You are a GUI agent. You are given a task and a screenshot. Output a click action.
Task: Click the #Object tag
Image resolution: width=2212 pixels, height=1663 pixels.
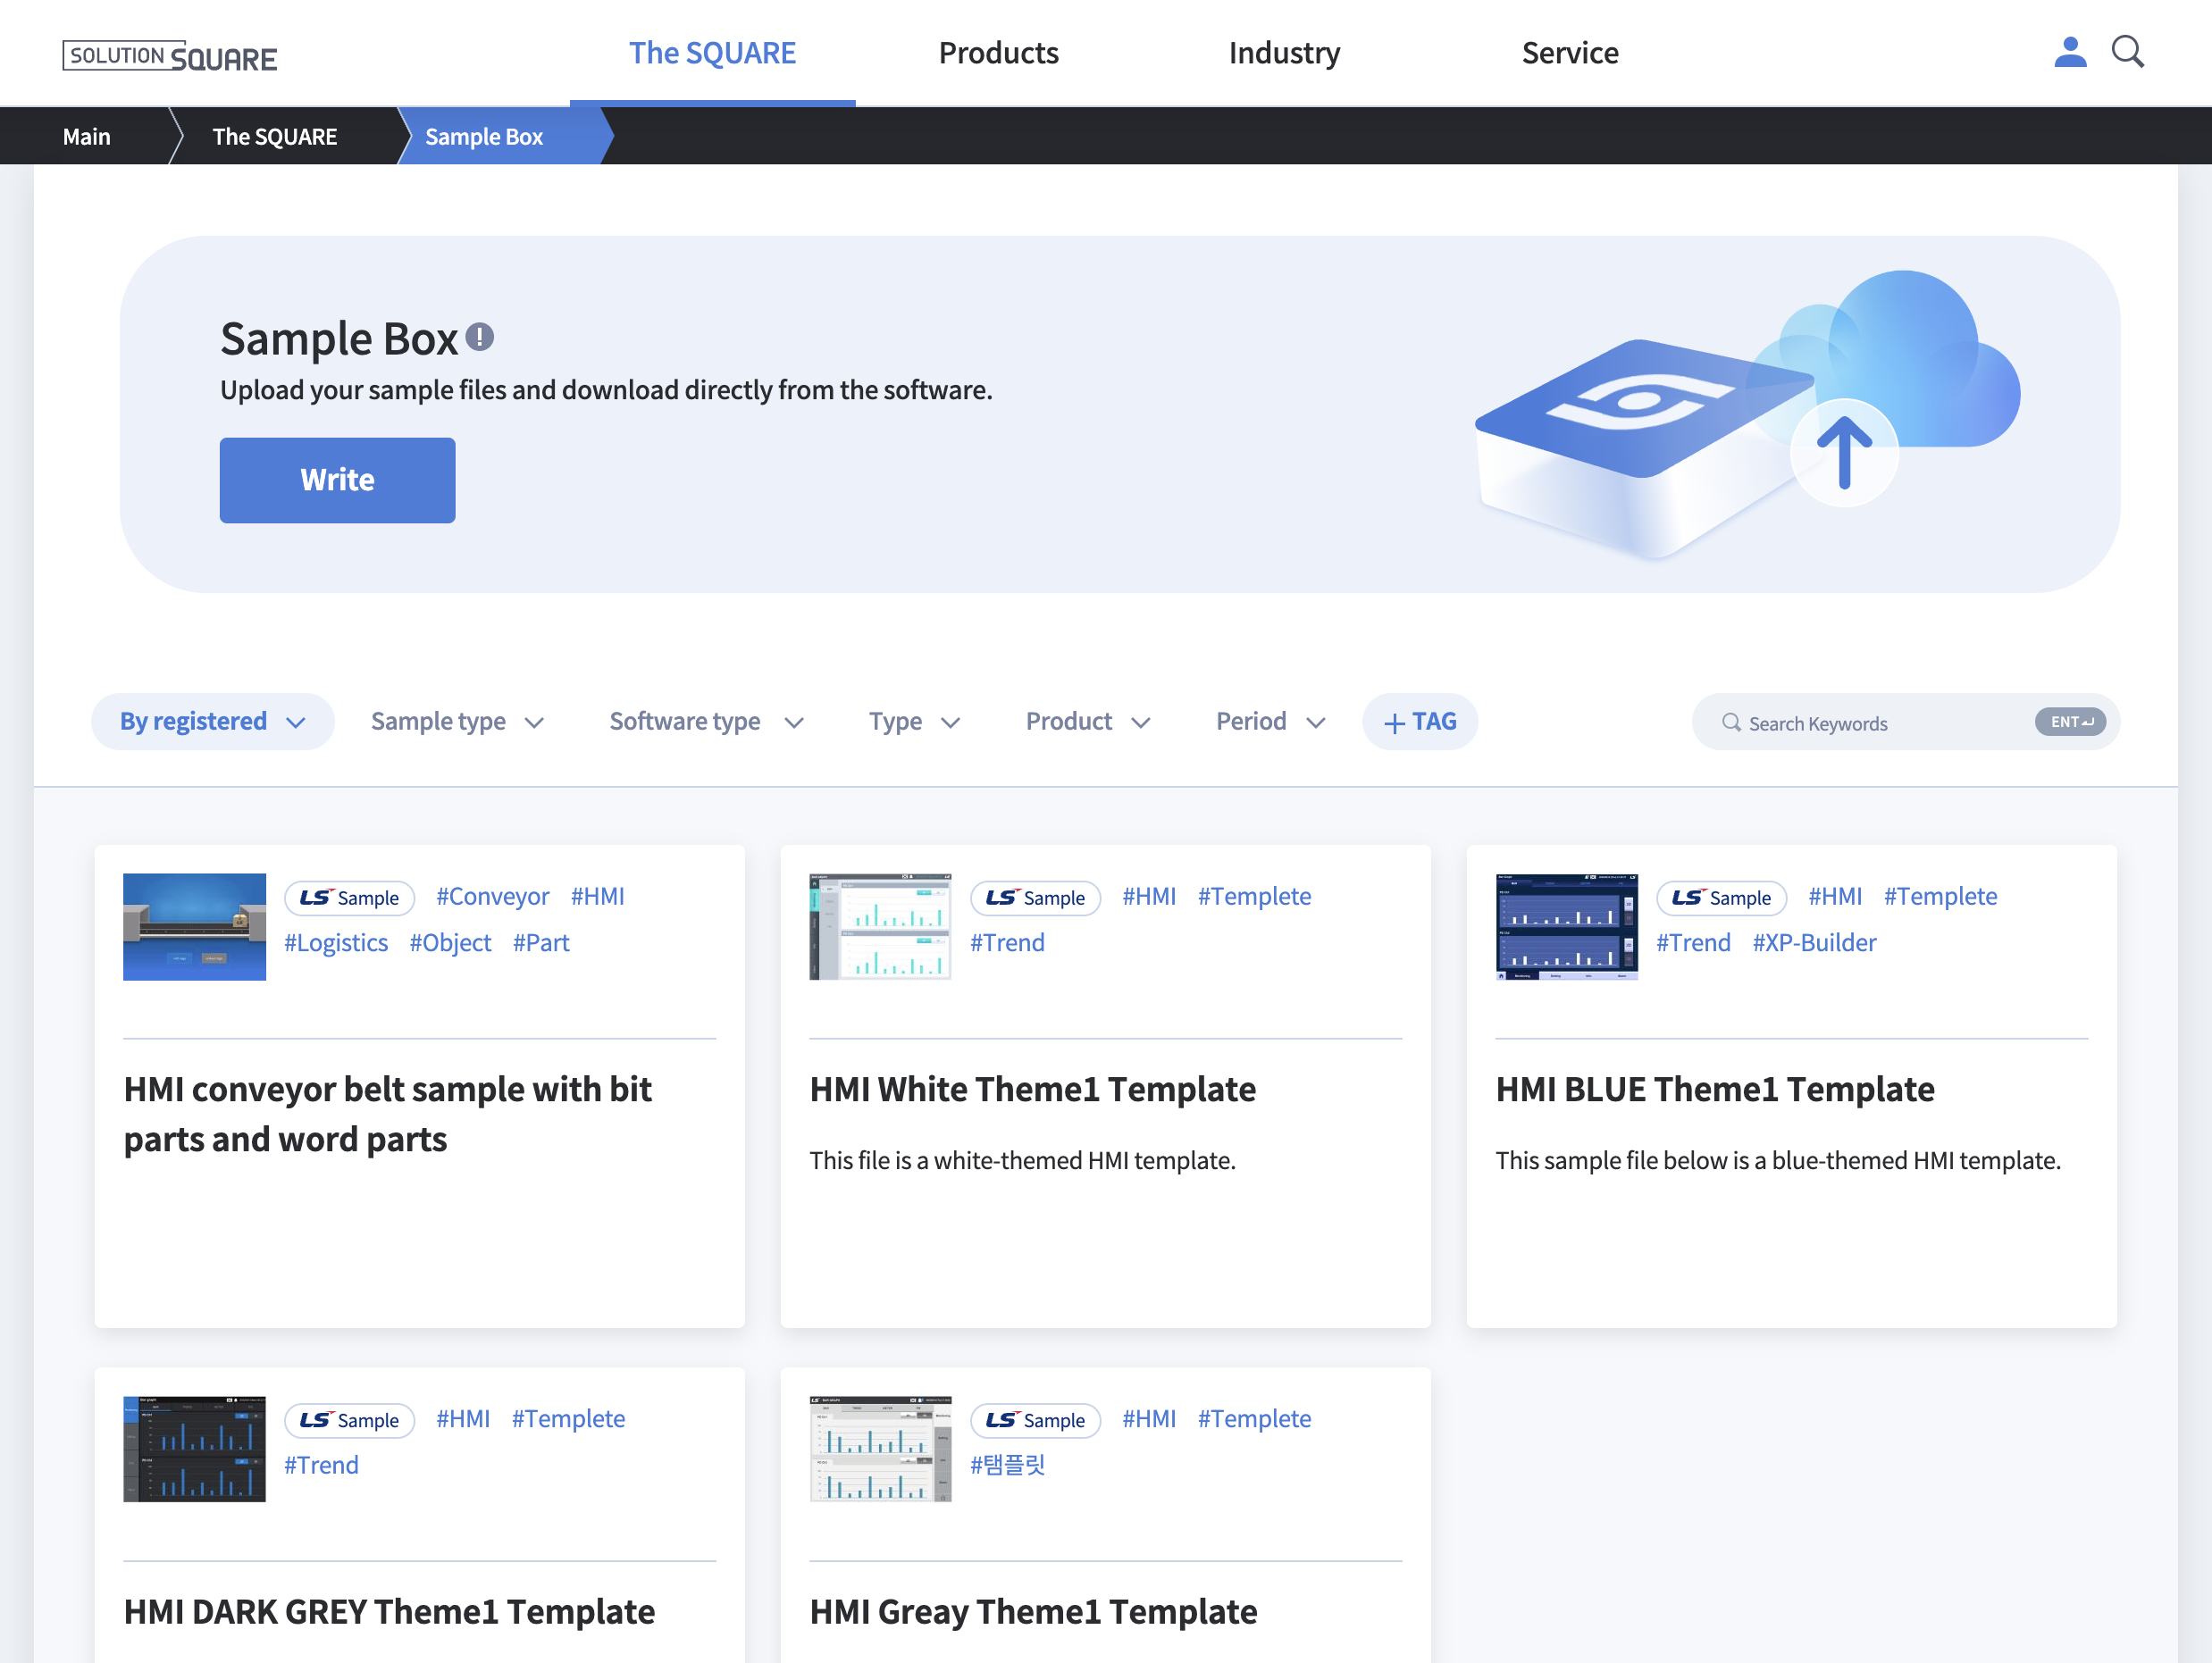[x=451, y=943]
